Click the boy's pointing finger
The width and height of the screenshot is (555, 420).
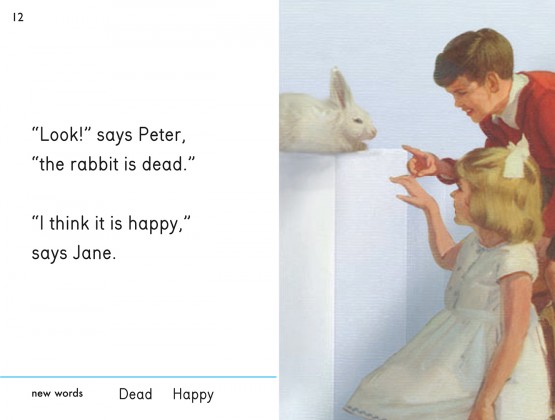pyautogui.click(x=411, y=150)
